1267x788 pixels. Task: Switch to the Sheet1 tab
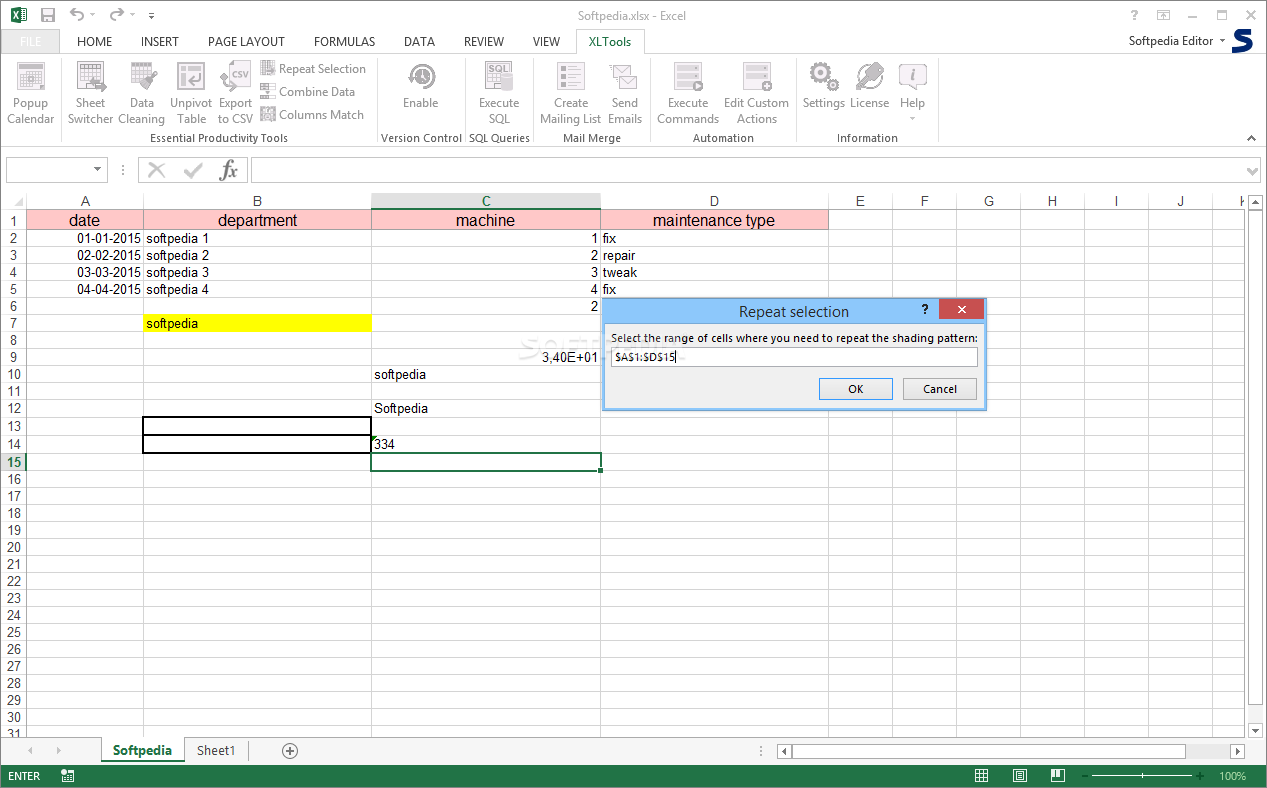(x=216, y=750)
